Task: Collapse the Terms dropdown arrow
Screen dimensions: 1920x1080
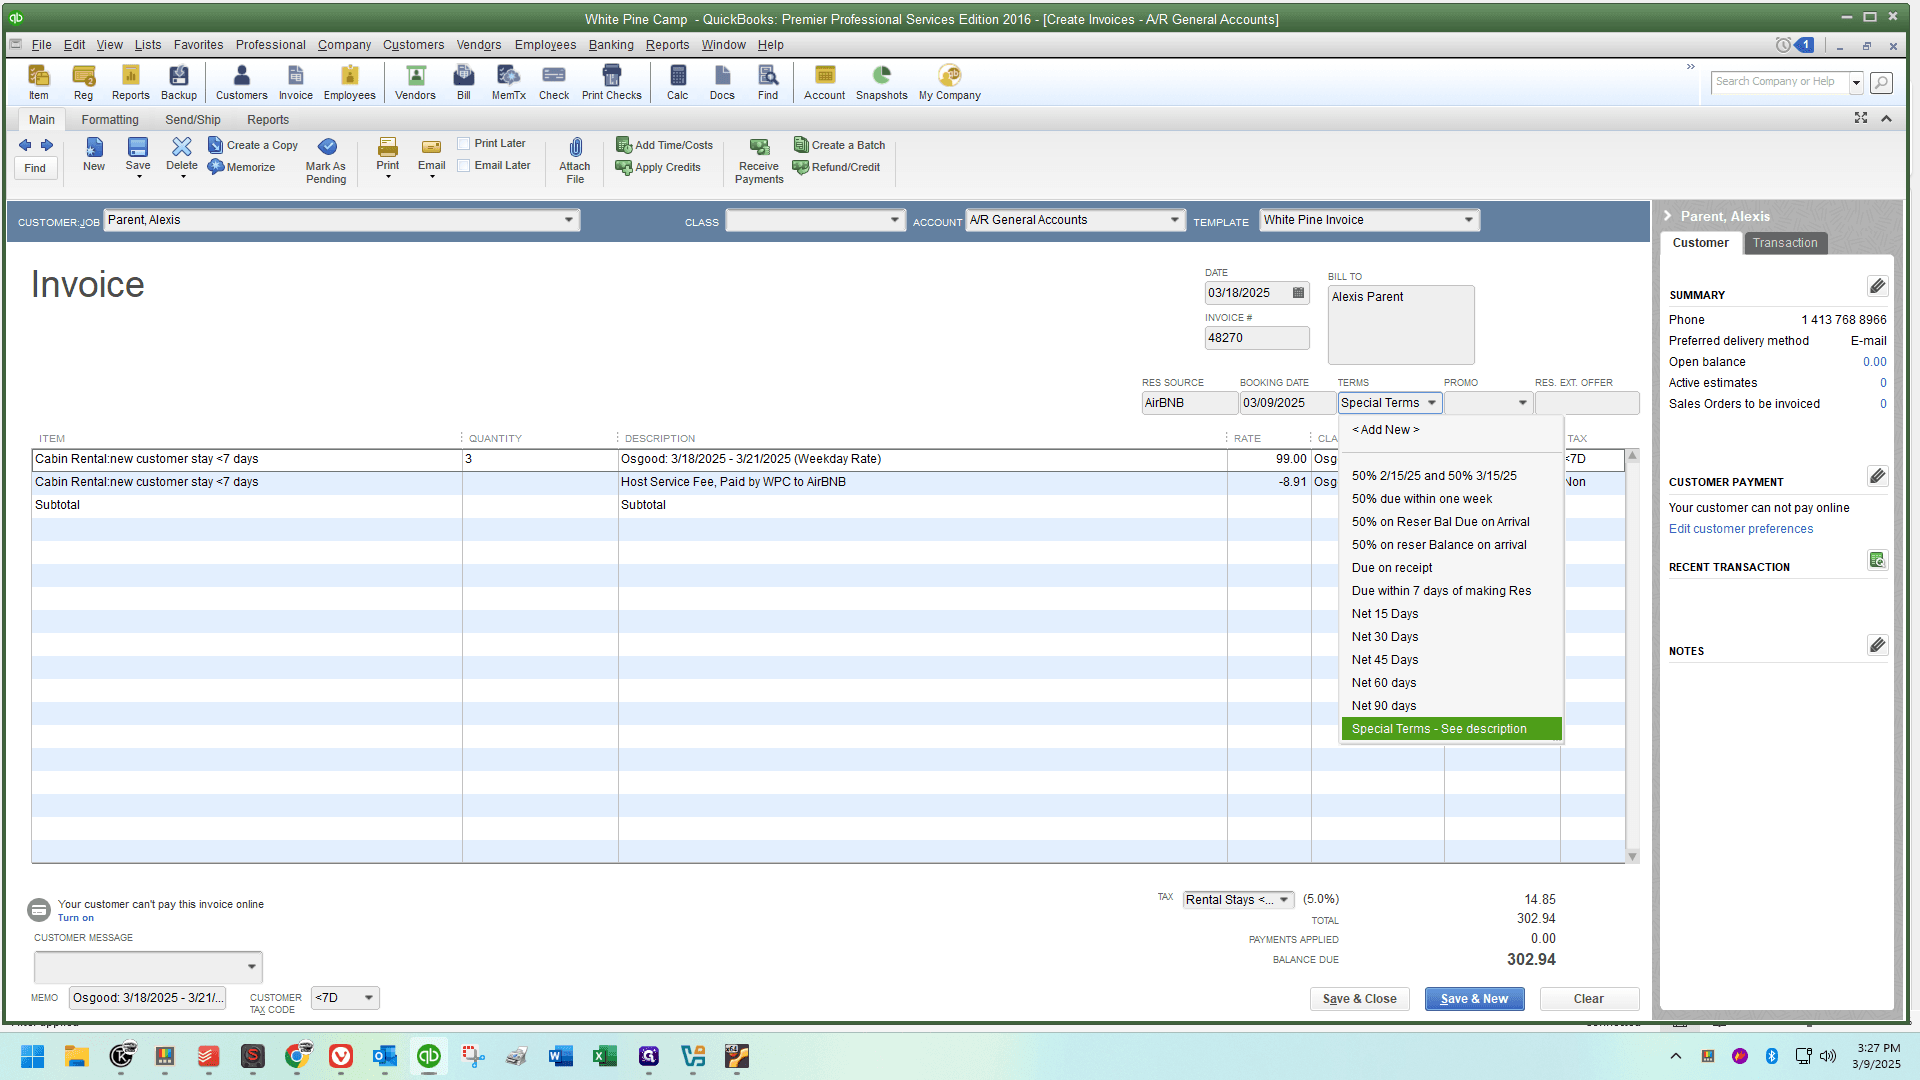Action: [x=1431, y=403]
